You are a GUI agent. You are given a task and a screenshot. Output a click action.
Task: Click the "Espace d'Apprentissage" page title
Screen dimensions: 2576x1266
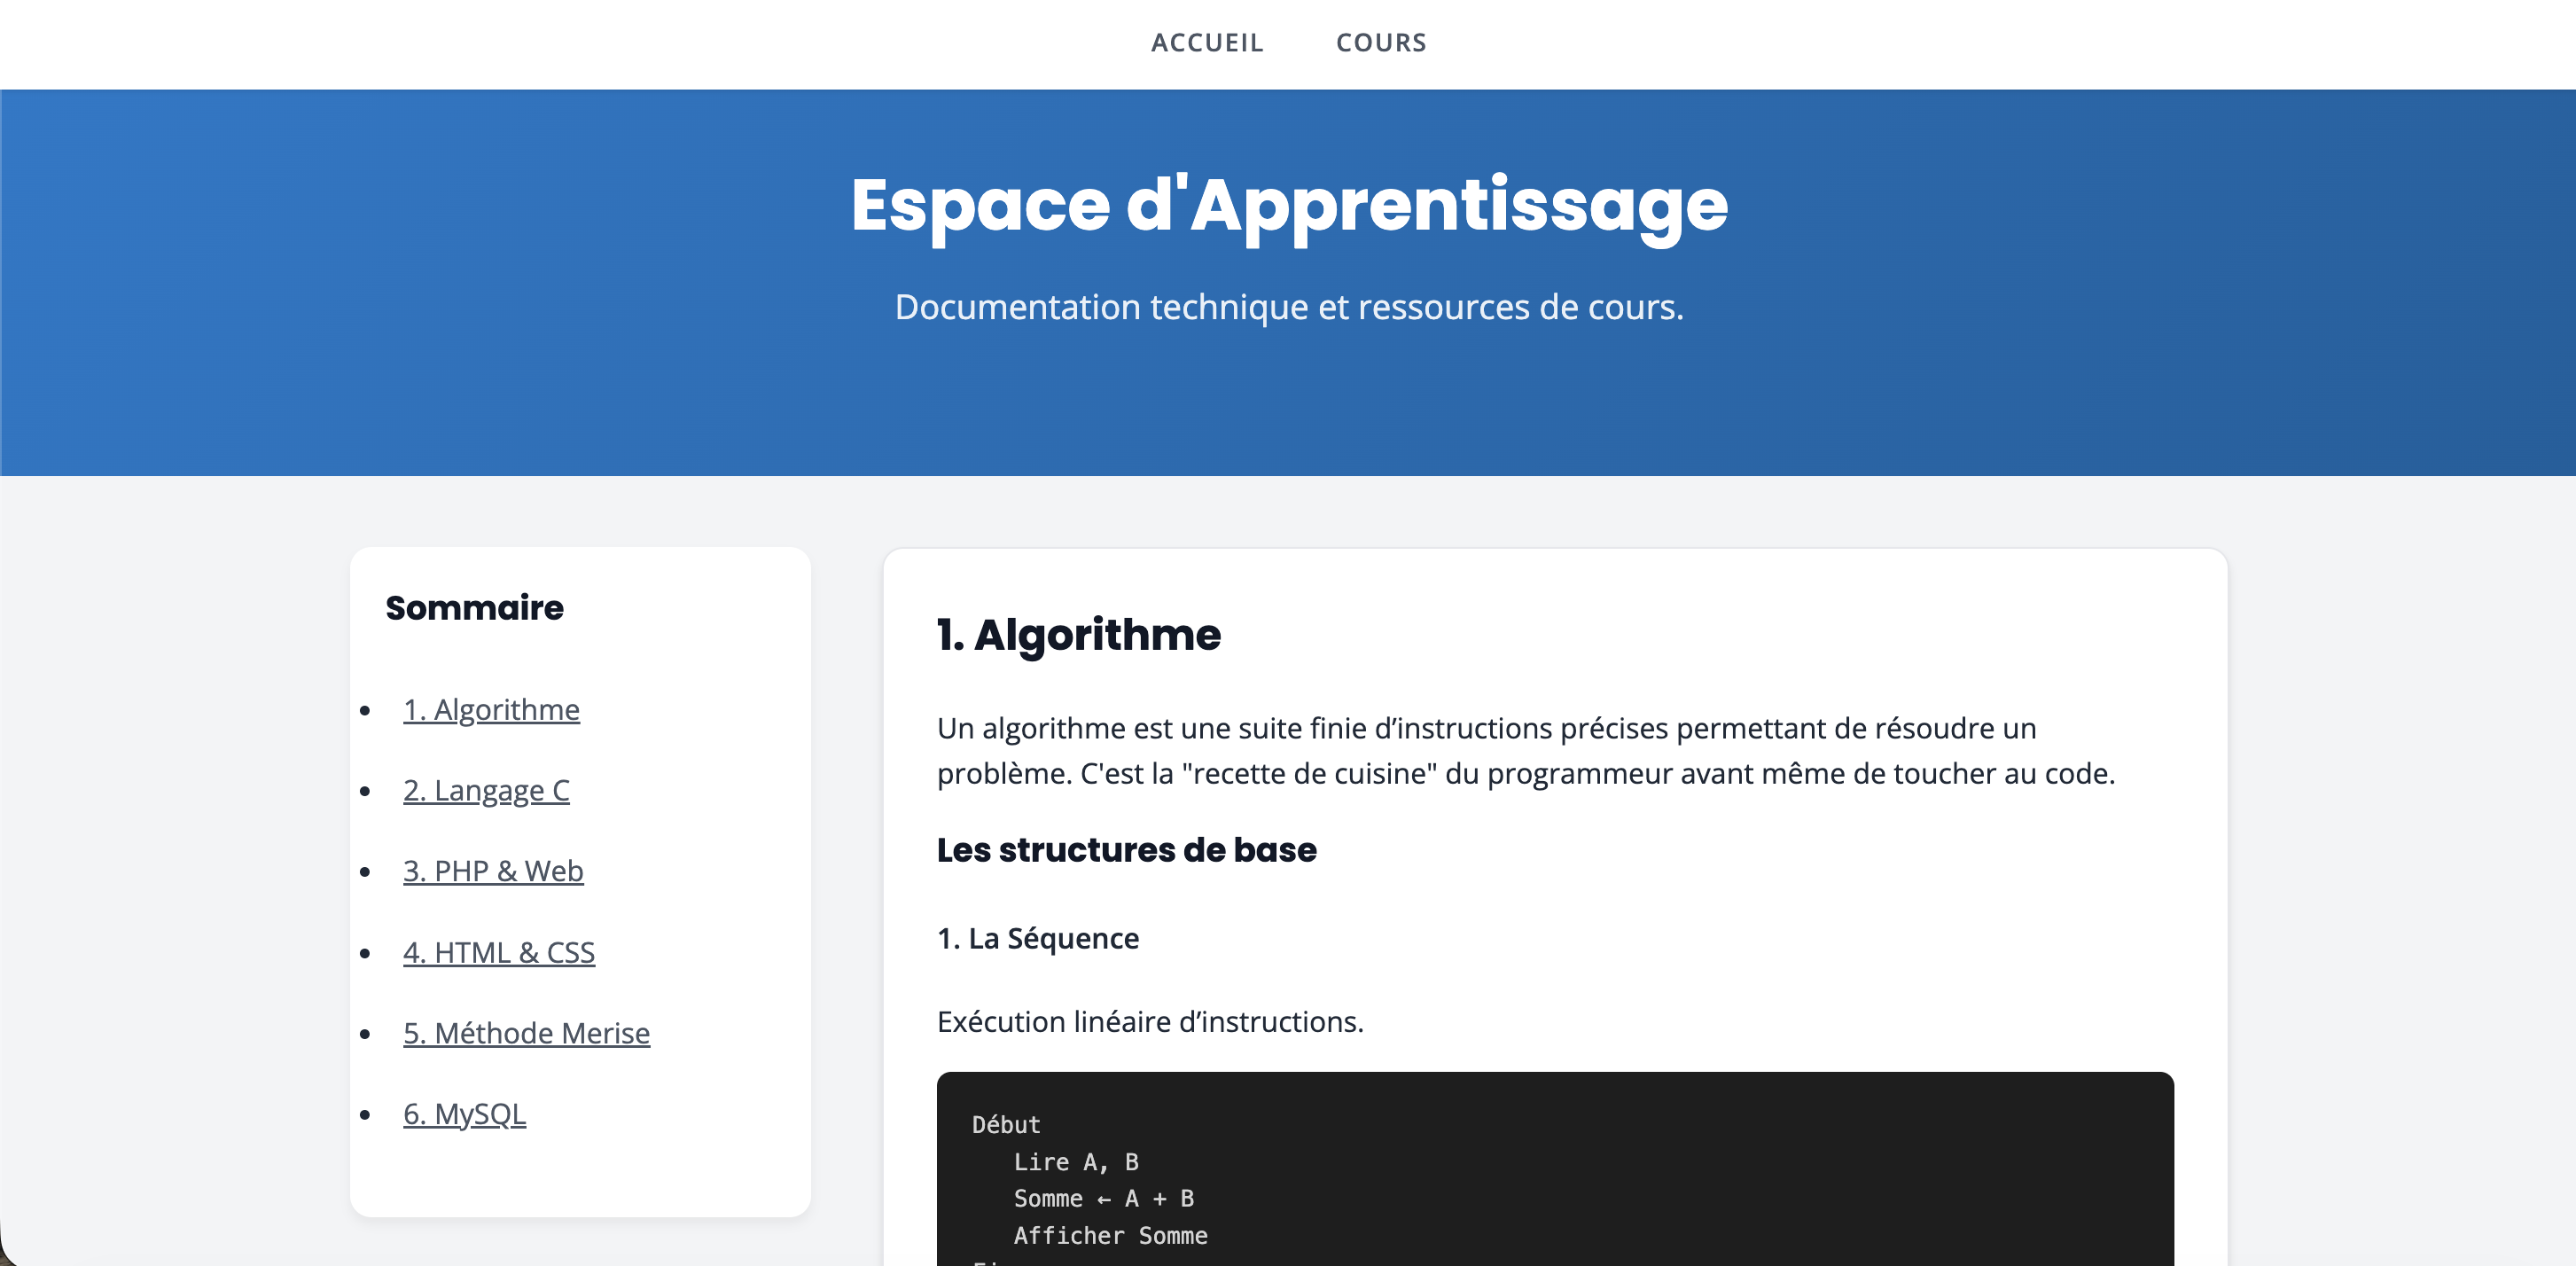pyautogui.click(x=1288, y=205)
